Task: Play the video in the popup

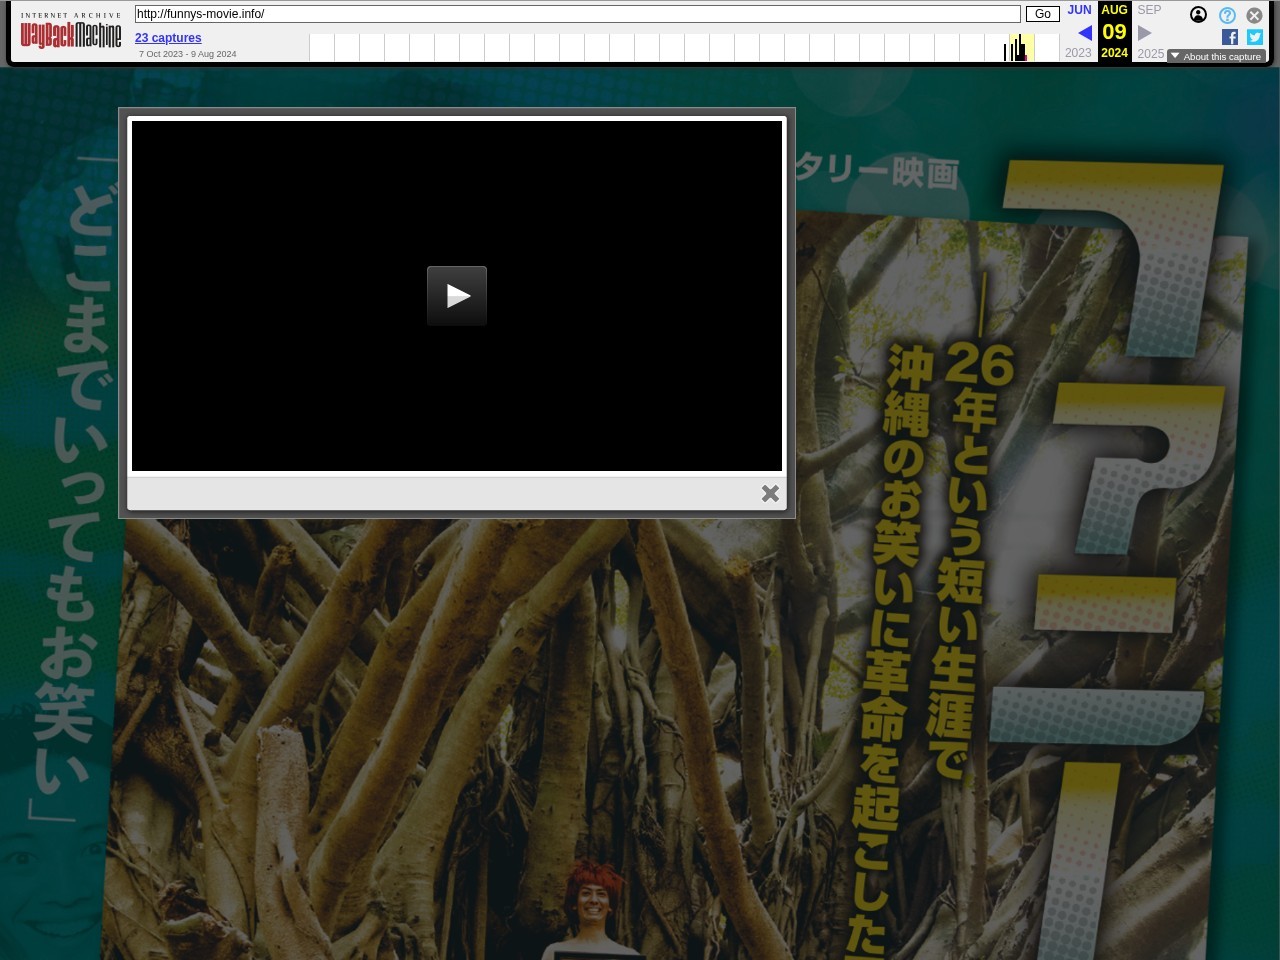Action: pos(457,296)
